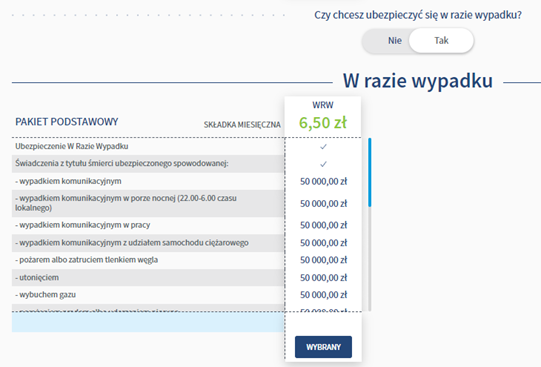Click checkmark for Ubezpieczenie W Razie Wypadku
Viewport: 541px width, 367px height.
pyautogui.click(x=323, y=147)
